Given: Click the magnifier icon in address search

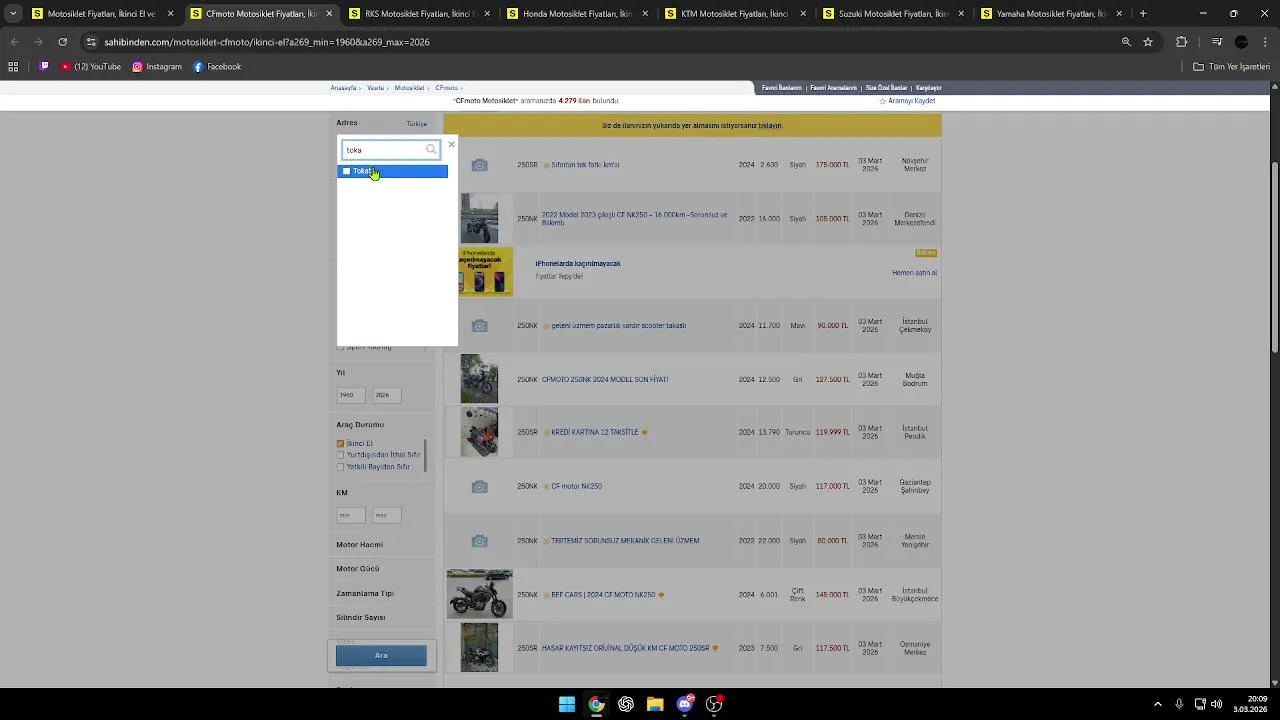Looking at the screenshot, I should pyautogui.click(x=431, y=150).
